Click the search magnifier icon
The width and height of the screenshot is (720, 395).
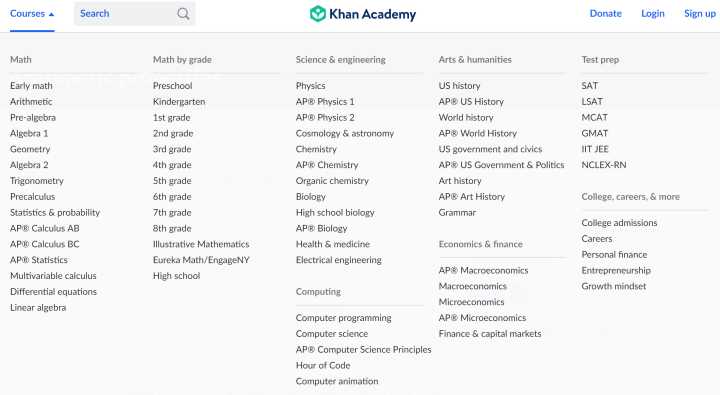pos(183,14)
